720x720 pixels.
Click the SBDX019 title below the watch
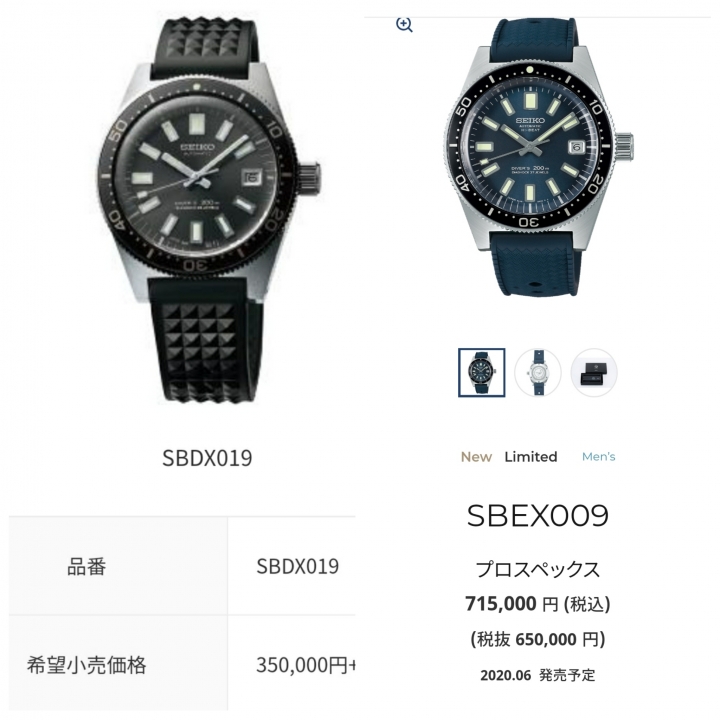pos(207,458)
